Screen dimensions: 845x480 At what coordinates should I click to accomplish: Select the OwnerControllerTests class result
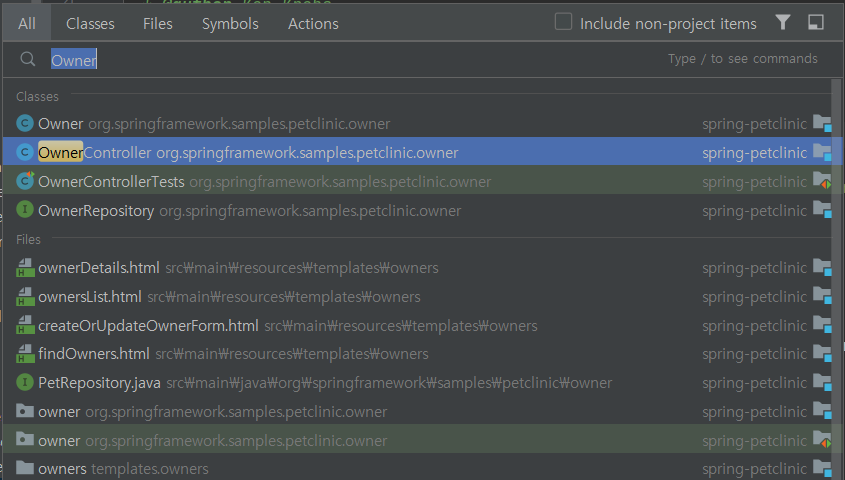pos(418,182)
